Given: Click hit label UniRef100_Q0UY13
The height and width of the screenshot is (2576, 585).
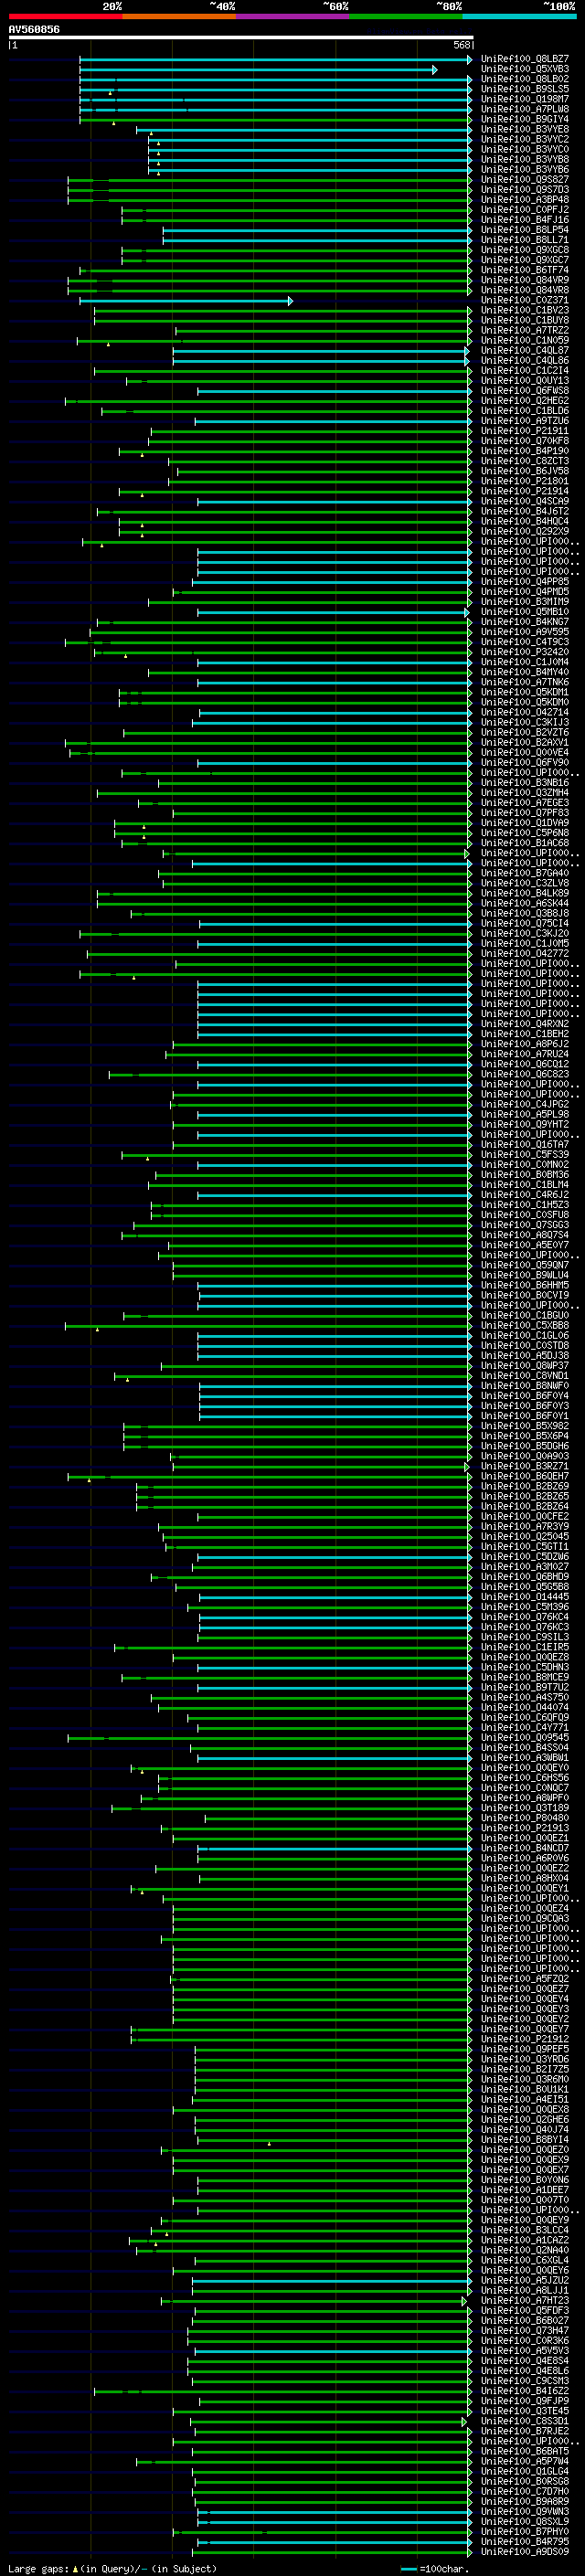Looking at the screenshot, I should click(x=524, y=380).
